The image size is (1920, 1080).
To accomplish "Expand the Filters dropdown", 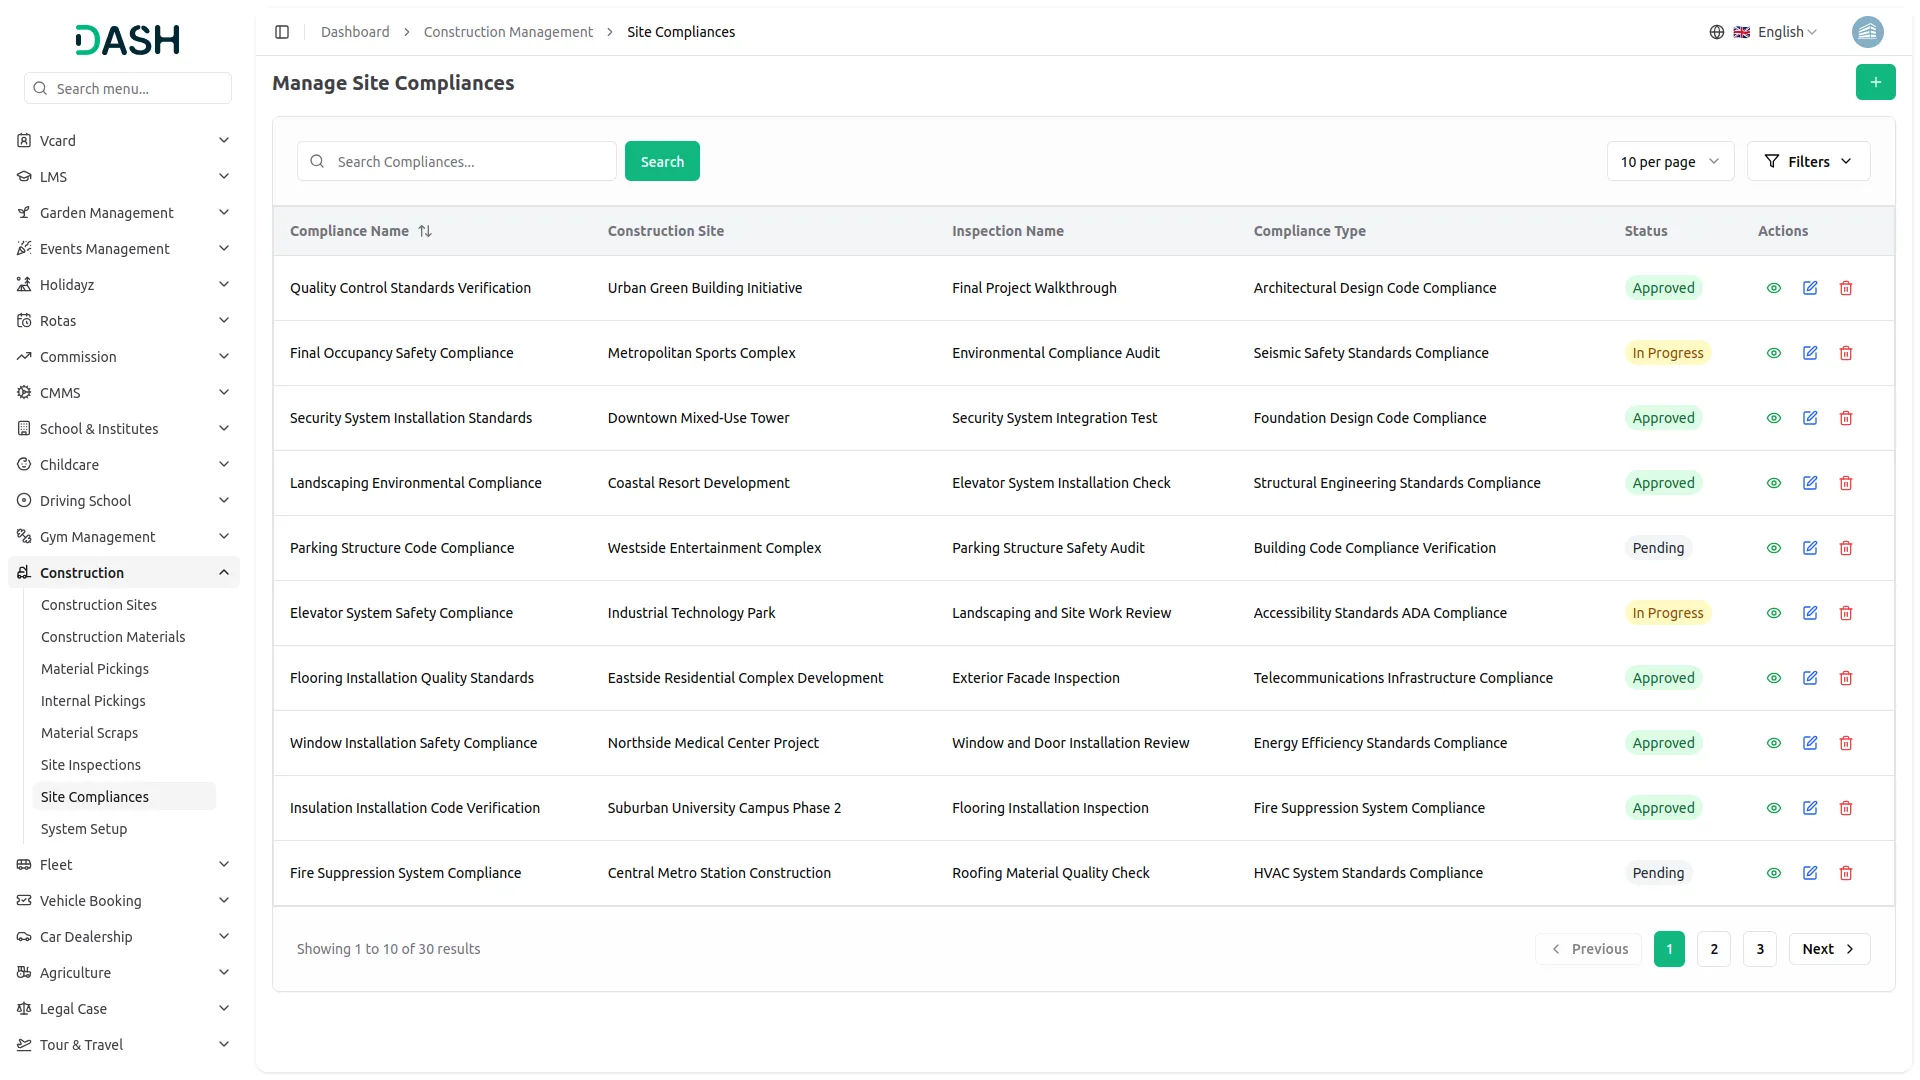I will [1807, 162].
